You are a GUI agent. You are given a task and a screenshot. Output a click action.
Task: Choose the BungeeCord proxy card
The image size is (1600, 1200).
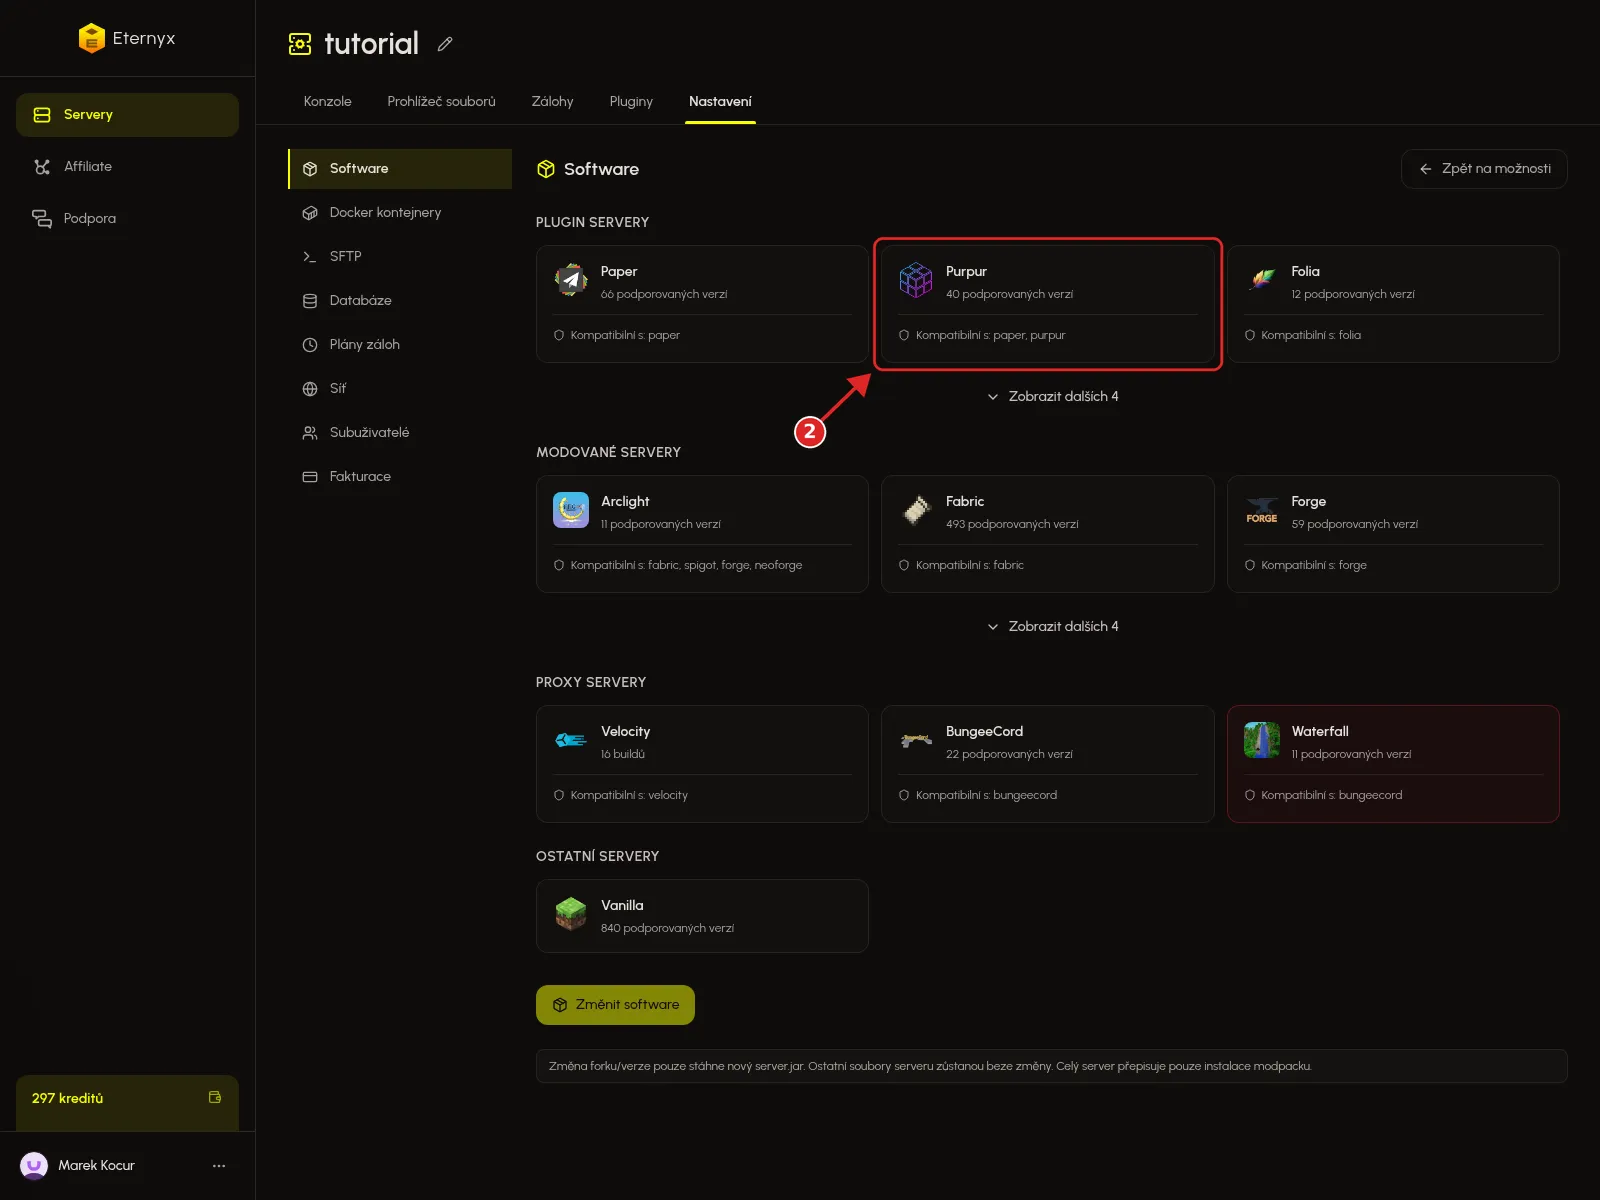tap(1047, 764)
